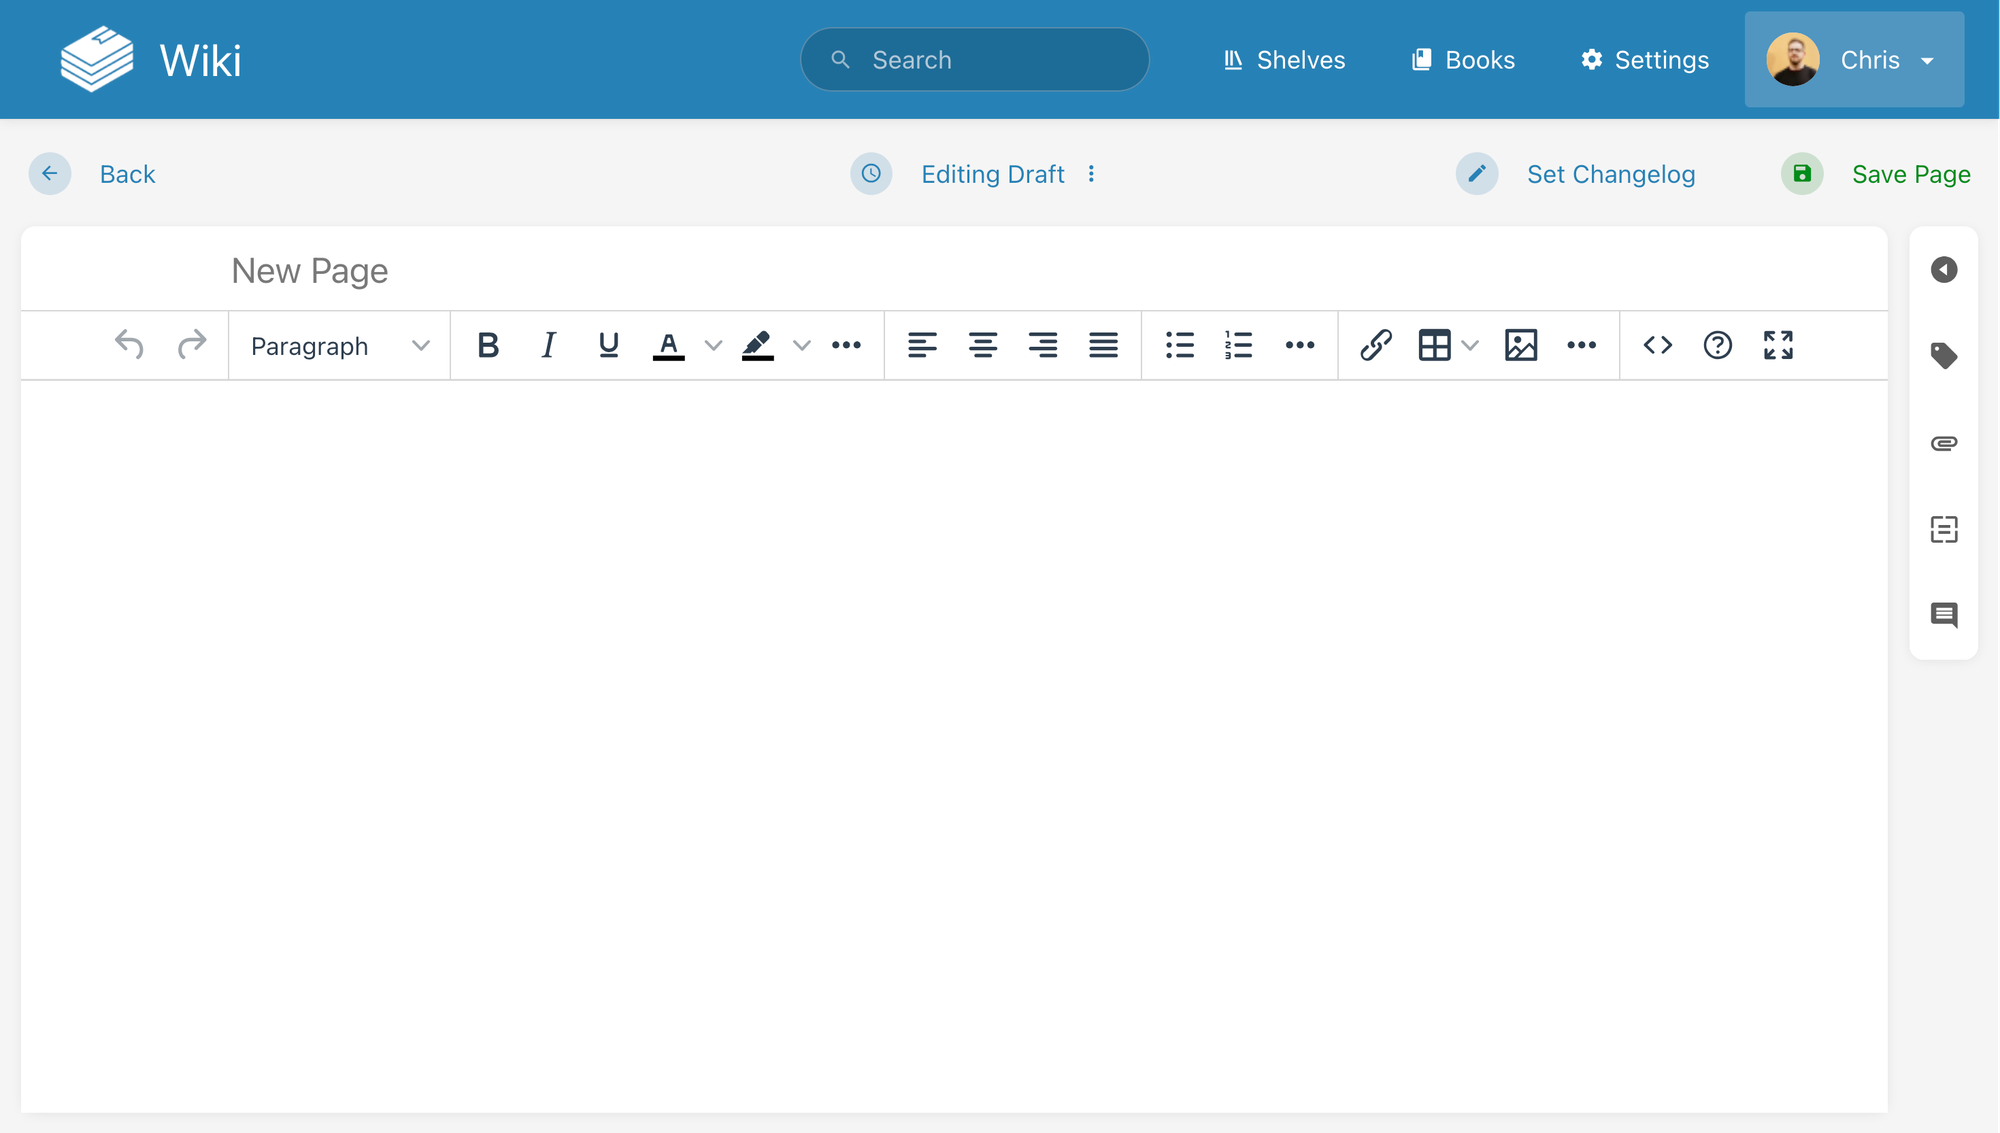The width and height of the screenshot is (2000, 1133).
Task: Open attachments paperclip icon in sidebar
Action: coord(1943,443)
